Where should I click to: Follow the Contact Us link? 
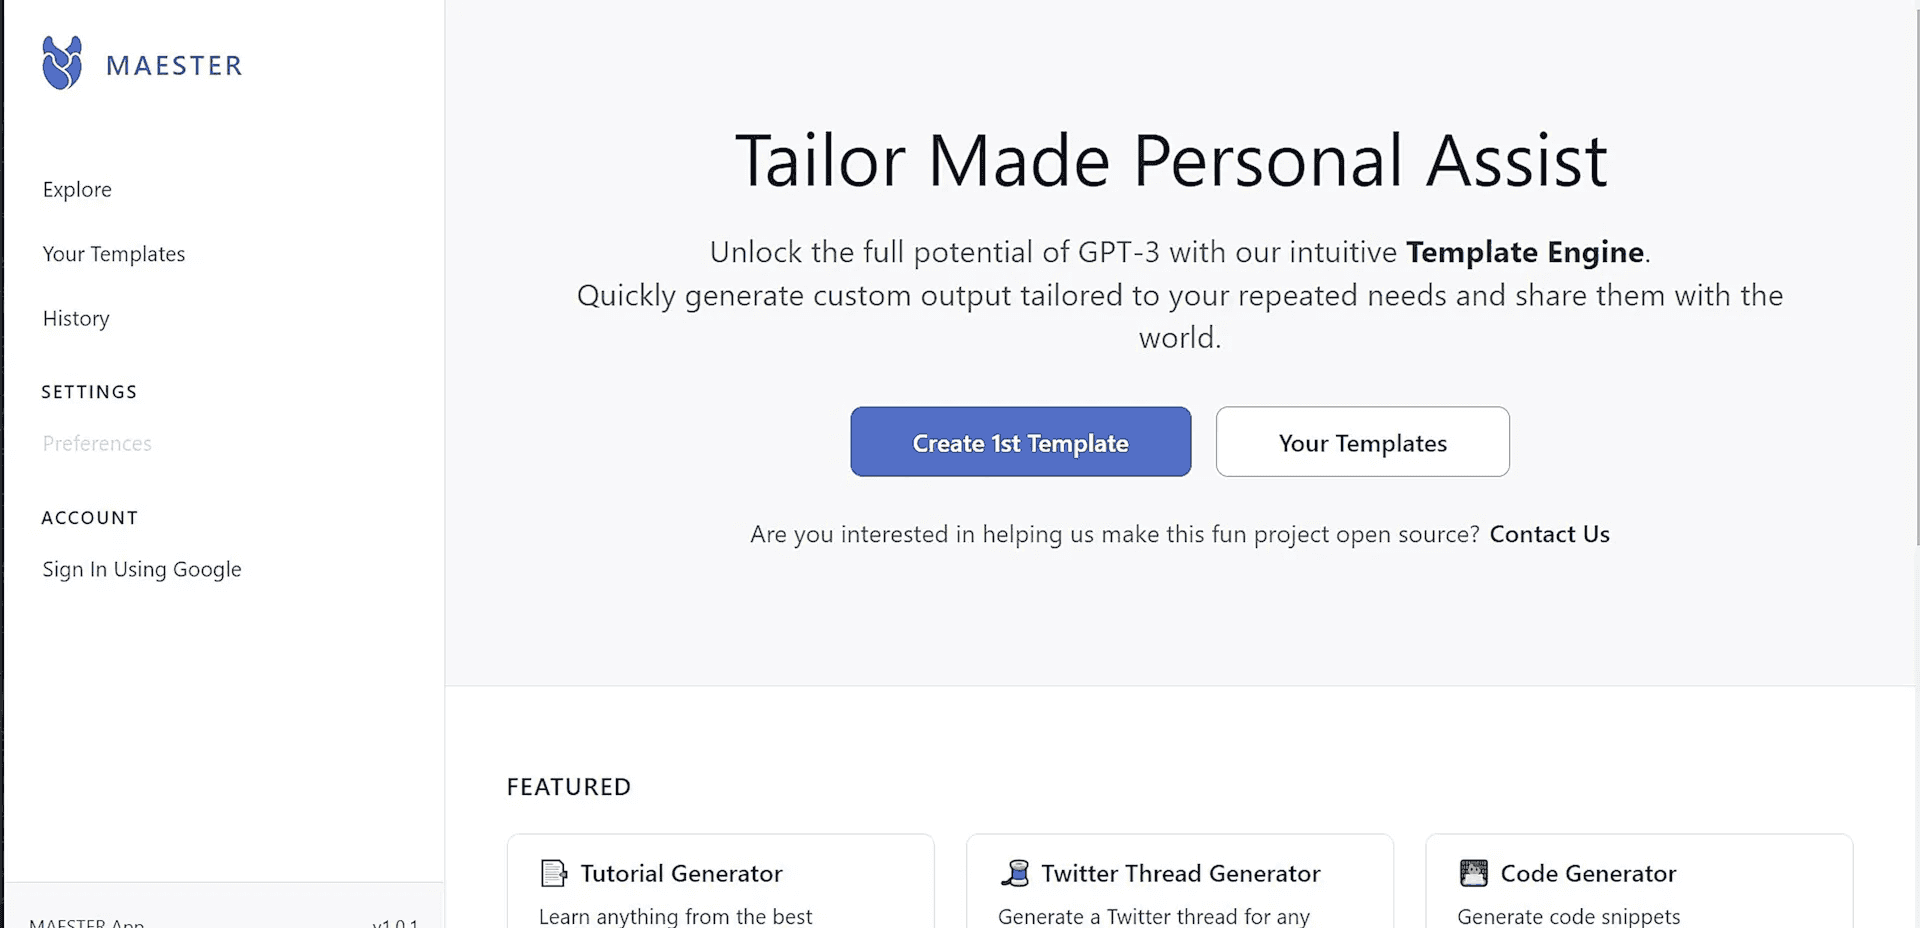[1549, 534]
